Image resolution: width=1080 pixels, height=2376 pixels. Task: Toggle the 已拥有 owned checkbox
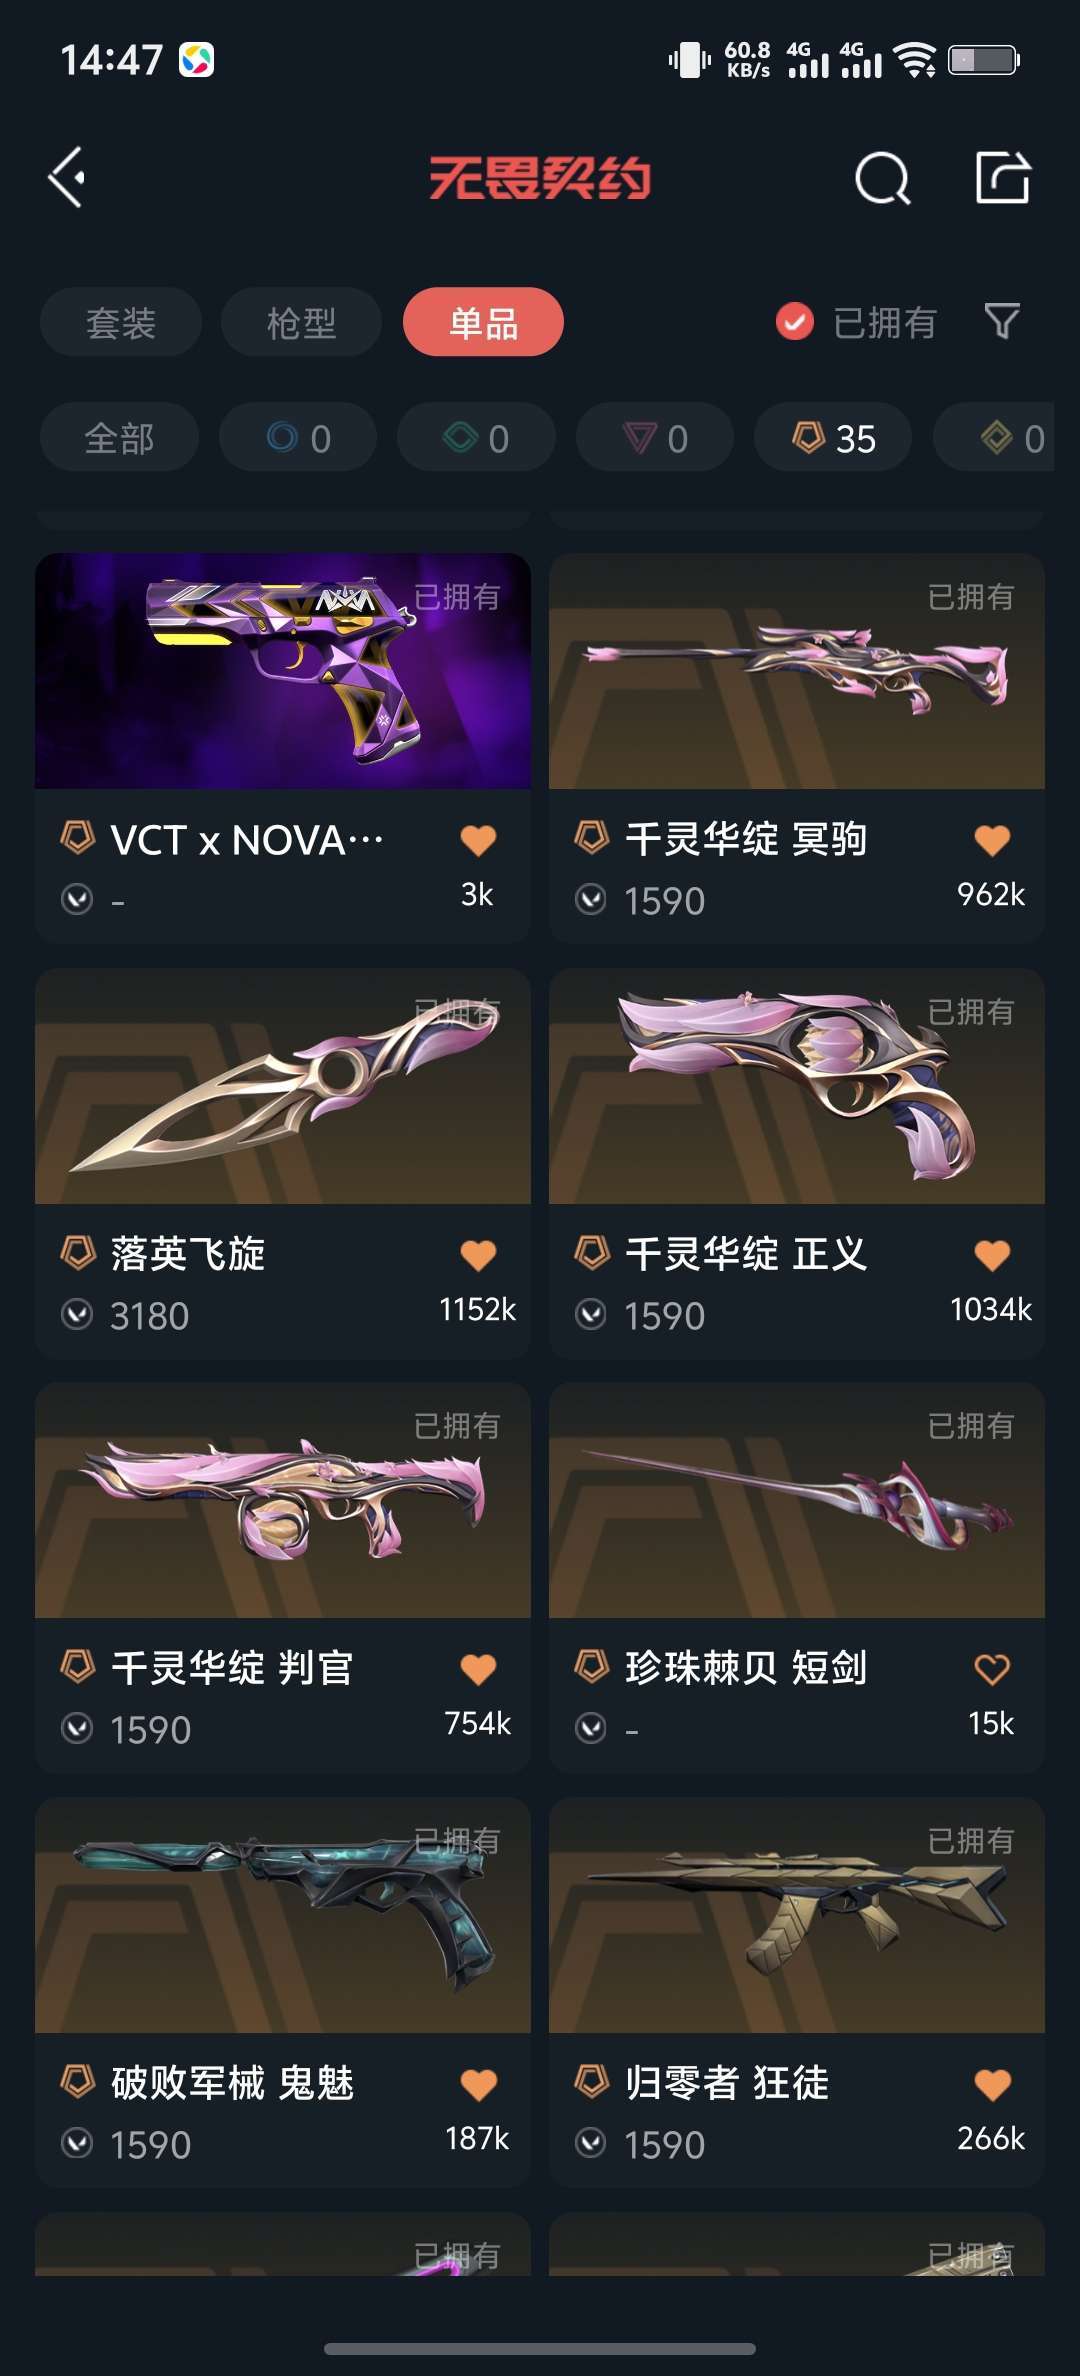point(795,322)
